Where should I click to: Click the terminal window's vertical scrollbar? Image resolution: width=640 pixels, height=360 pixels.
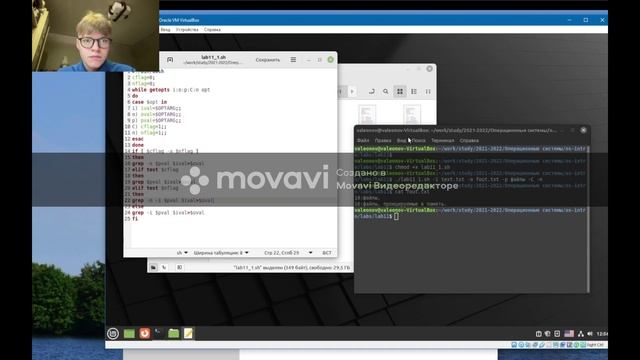click(x=588, y=218)
